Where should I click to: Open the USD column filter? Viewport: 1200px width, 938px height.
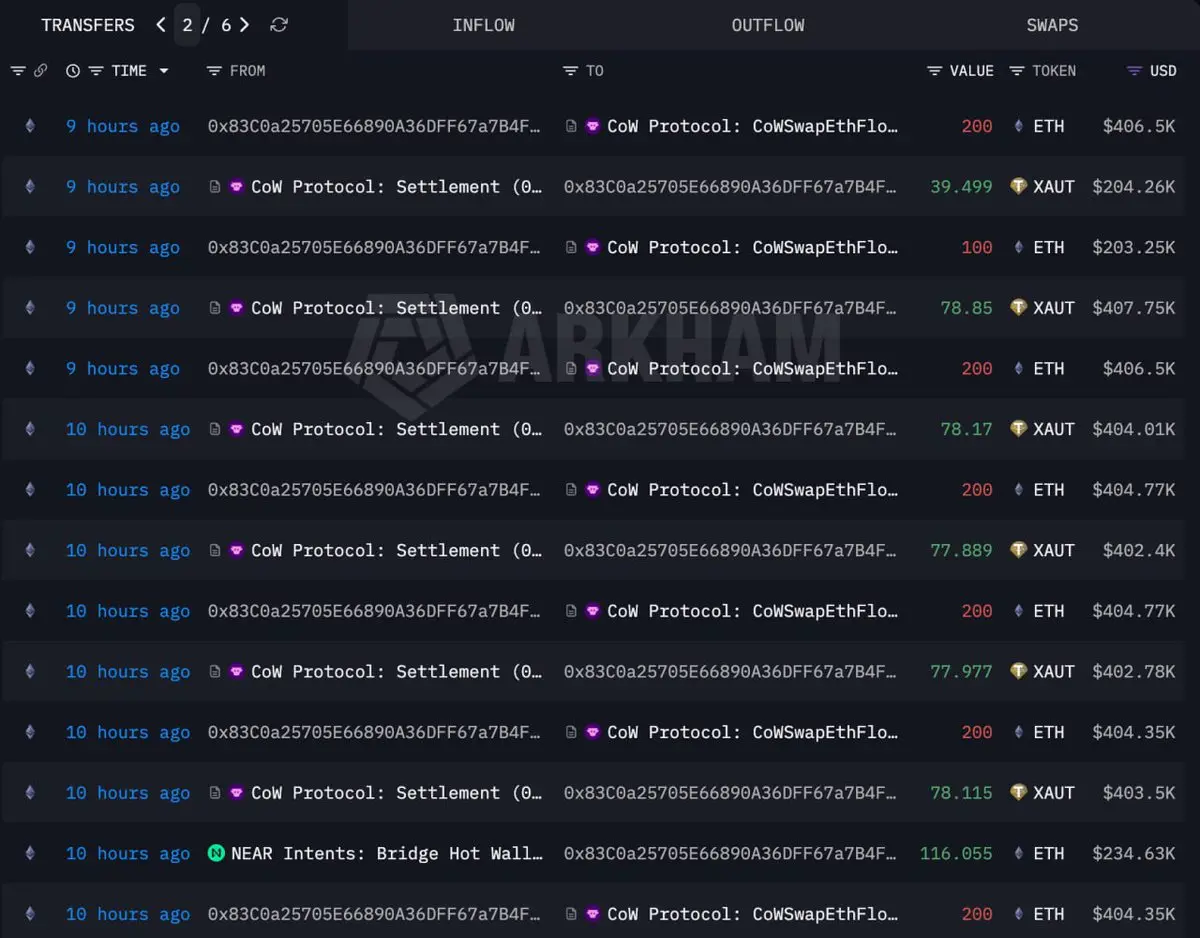pos(1134,71)
